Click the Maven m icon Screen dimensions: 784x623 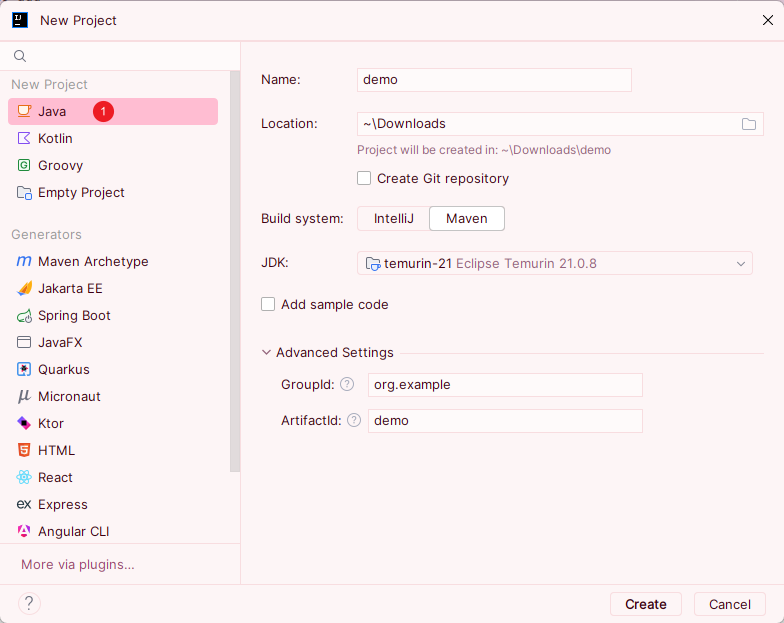[x=24, y=262]
